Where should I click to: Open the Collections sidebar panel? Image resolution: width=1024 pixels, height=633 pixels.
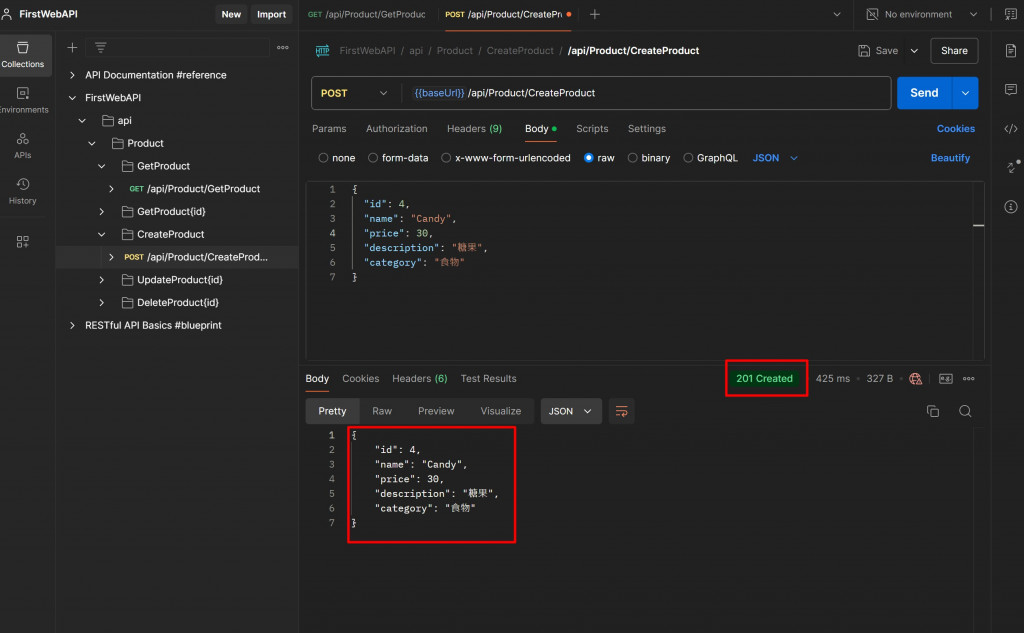coord(23,55)
